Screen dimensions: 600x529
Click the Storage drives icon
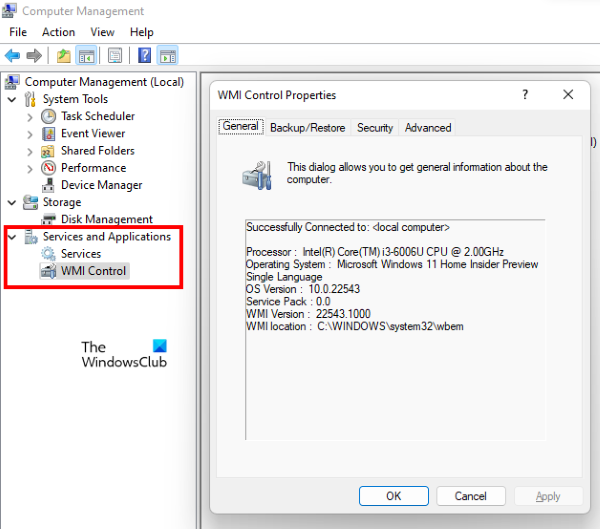31,202
